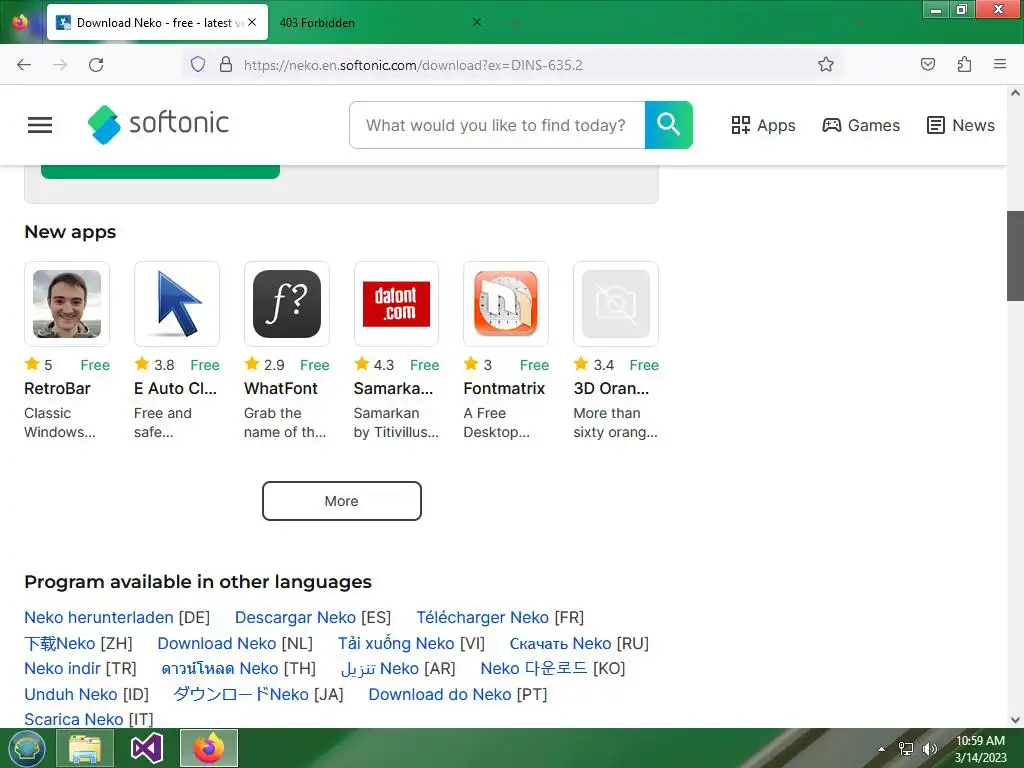1024x768 pixels.
Task: Open the Samarkan dafont.com icon
Action: point(396,304)
